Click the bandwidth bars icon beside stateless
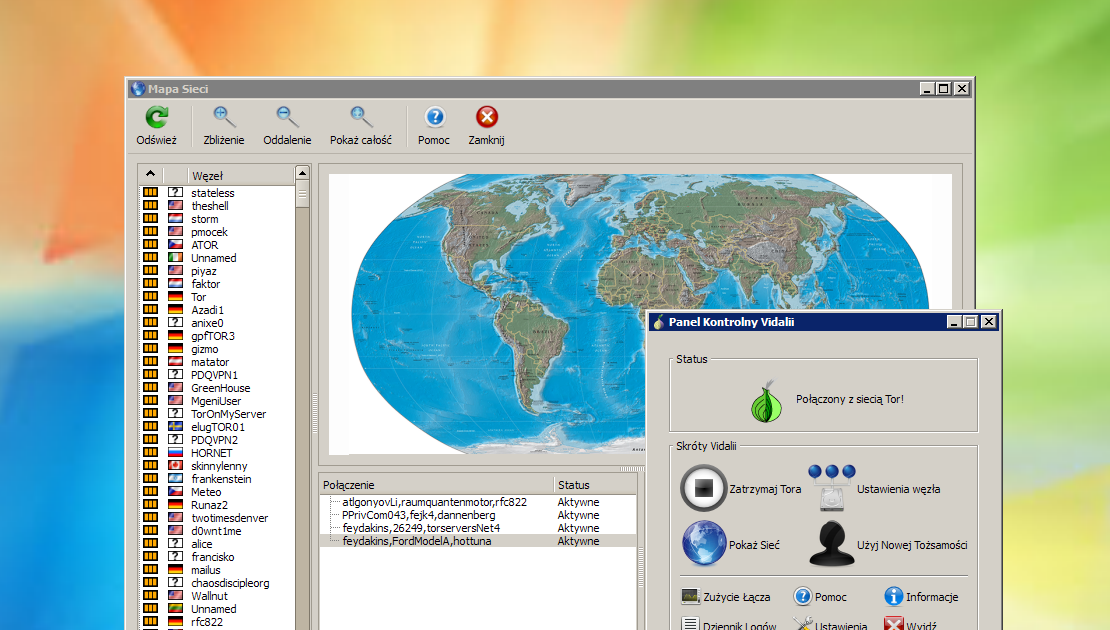 click(151, 193)
